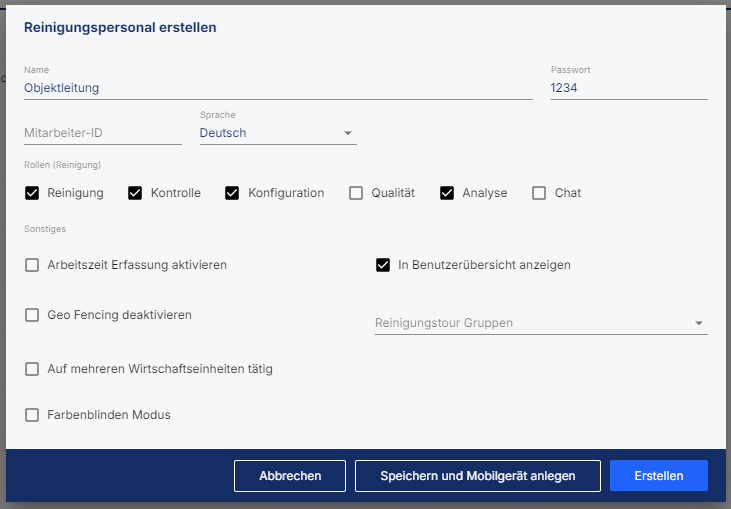Image resolution: width=731 pixels, height=509 pixels.
Task: Click the Abbrechen button
Action: [290, 476]
